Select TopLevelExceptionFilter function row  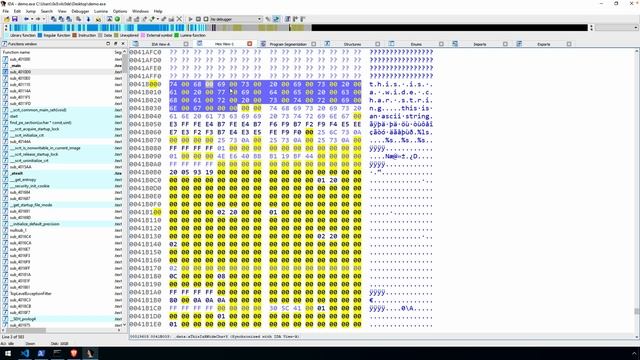click(x=62, y=293)
